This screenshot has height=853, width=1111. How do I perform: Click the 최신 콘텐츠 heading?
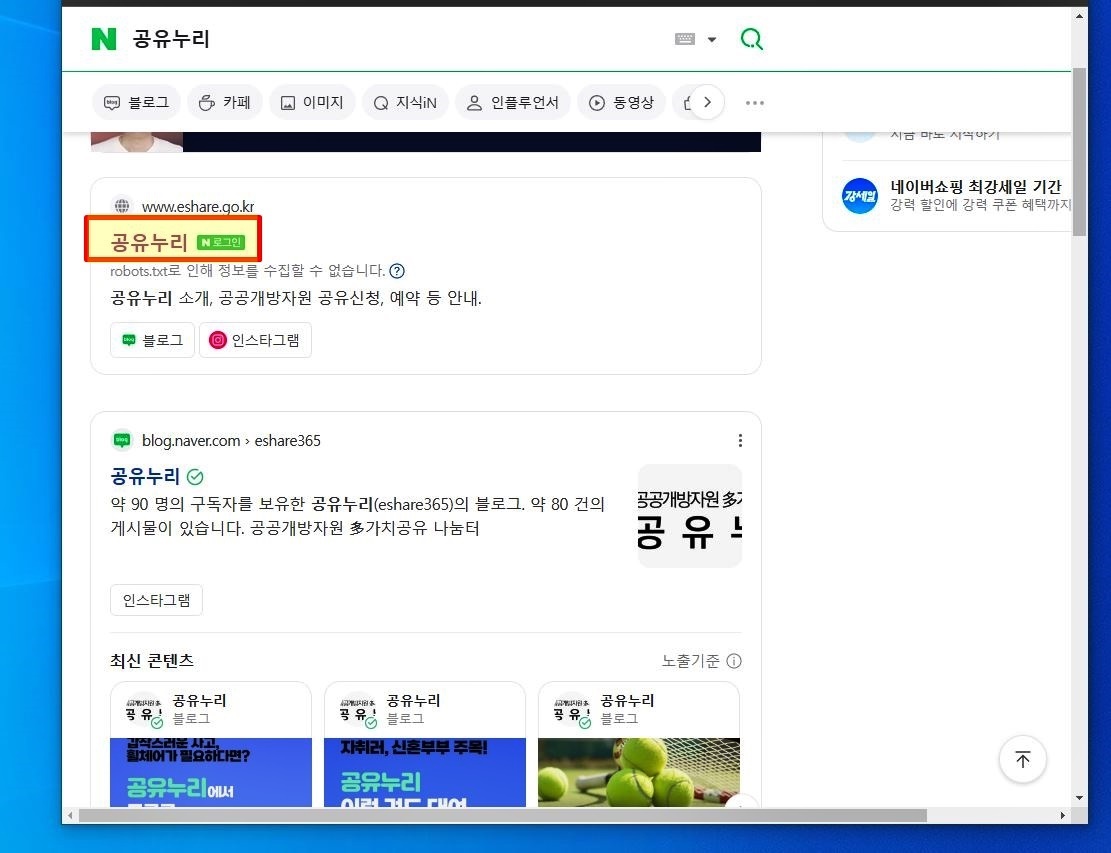click(x=152, y=661)
